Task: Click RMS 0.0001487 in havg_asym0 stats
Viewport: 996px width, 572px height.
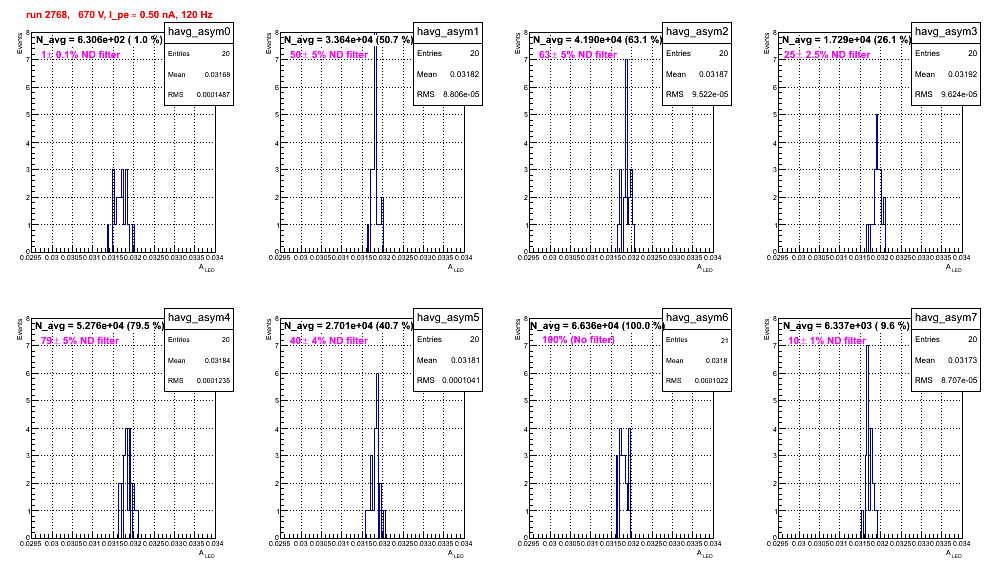Action: pos(199,95)
